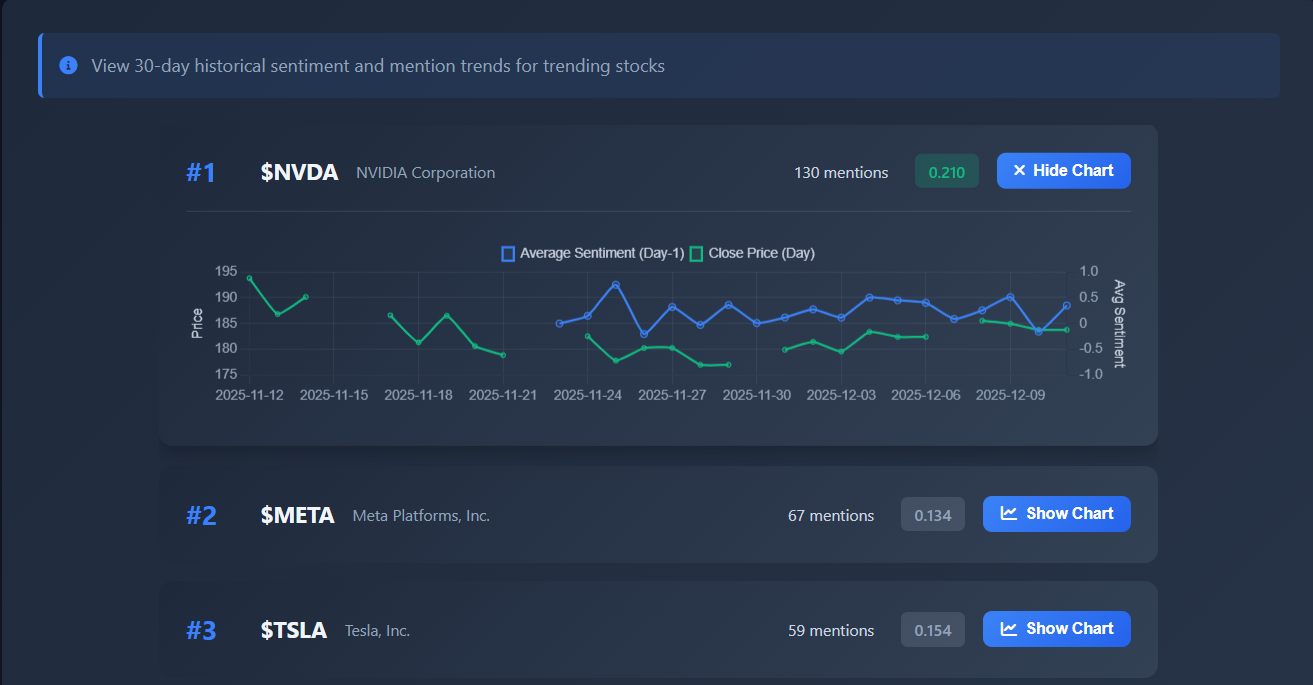Screen dimensions: 1313x685
Task: Select the $TSLA ticker symbol
Action: point(294,630)
